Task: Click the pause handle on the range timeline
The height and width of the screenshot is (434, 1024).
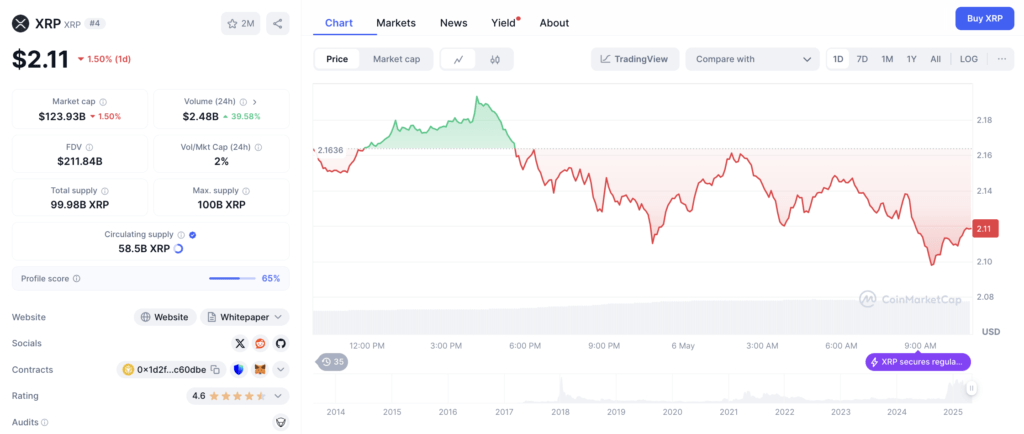Action: [x=972, y=388]
